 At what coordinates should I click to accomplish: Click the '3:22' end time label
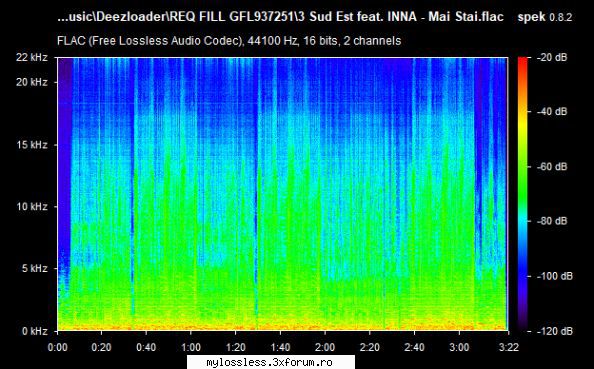(508, 347)
